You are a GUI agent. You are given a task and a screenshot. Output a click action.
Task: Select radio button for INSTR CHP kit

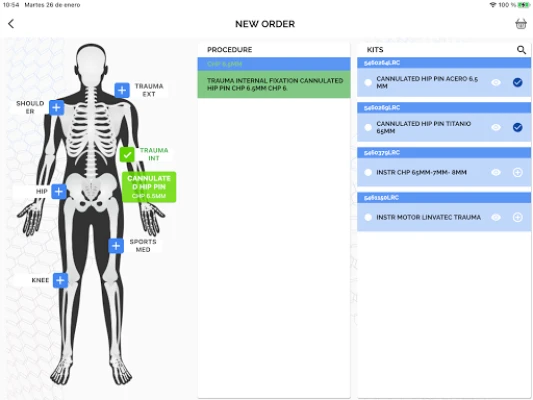(368, 172)
